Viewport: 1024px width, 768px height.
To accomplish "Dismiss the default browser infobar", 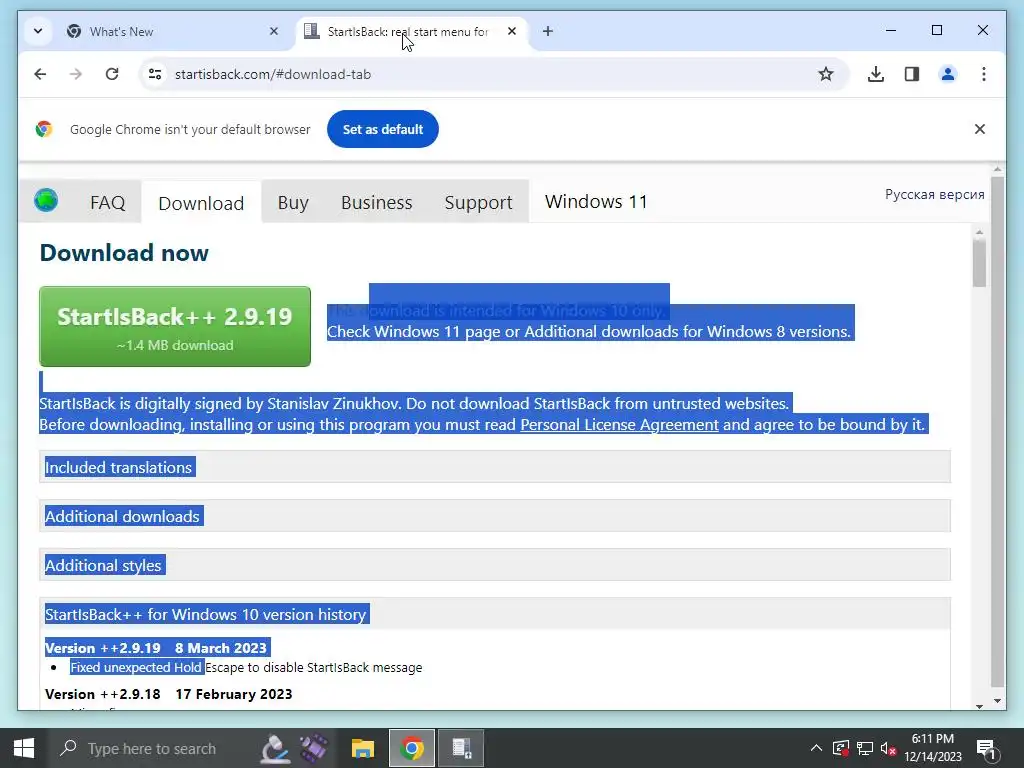I will pos(980,129).
